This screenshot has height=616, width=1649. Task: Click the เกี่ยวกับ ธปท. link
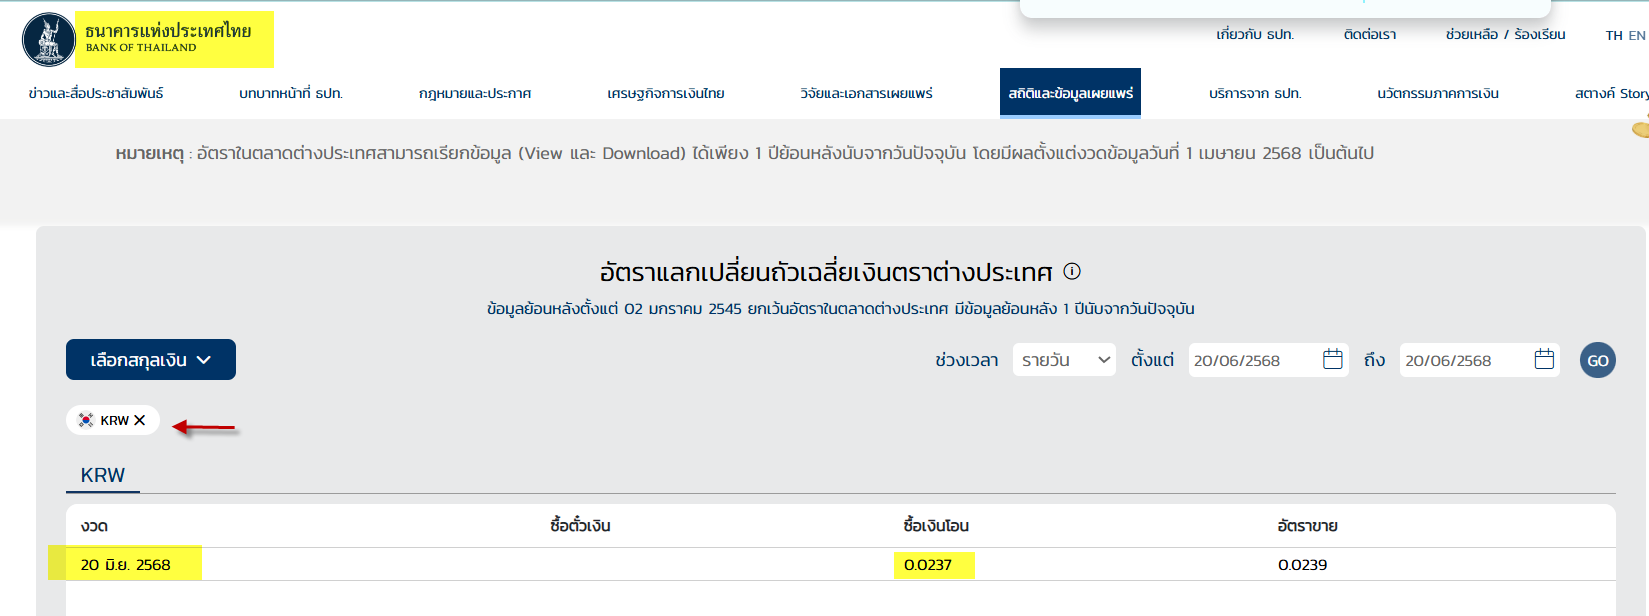click(x=1255, y=35)
